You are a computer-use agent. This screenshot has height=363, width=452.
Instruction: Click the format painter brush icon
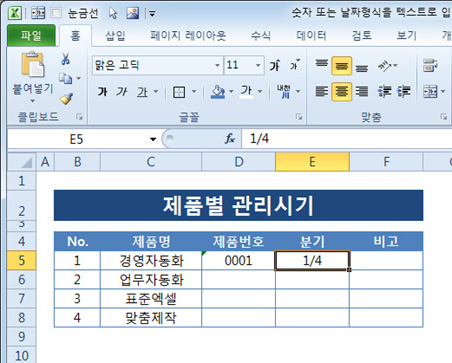[66, 99]
